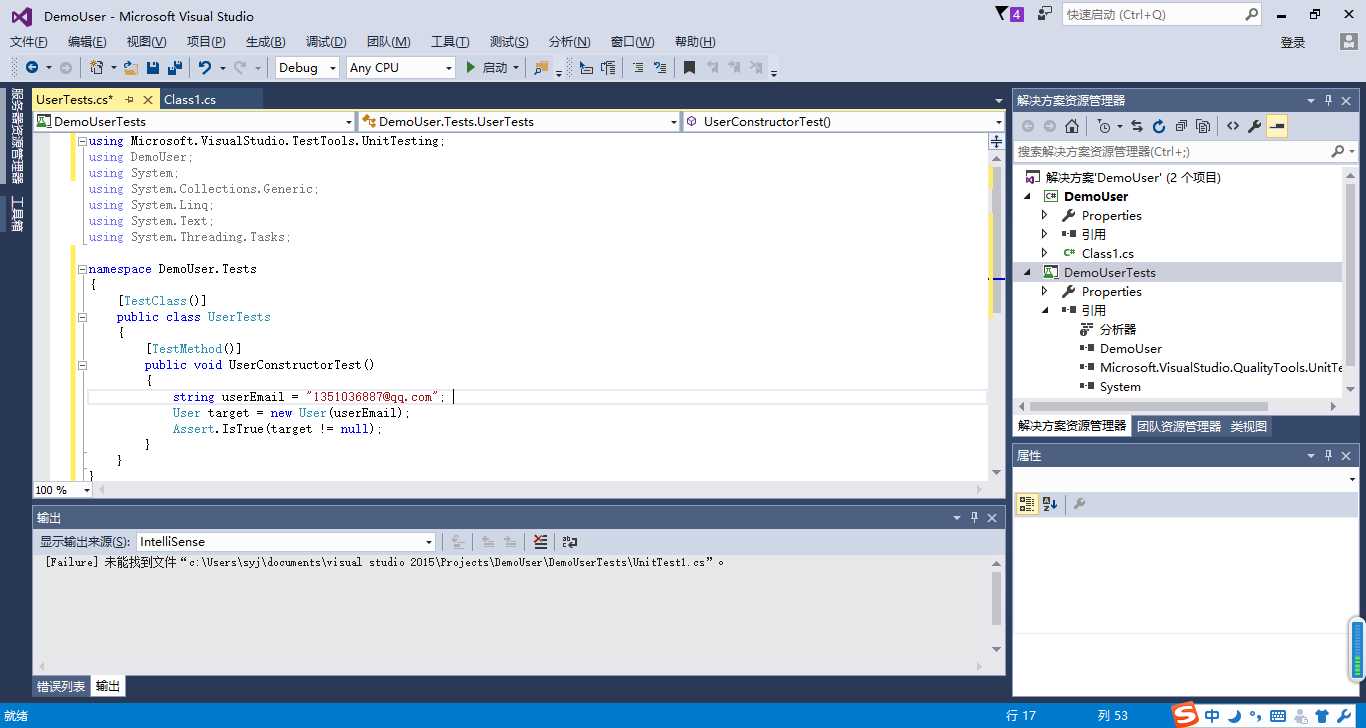
Task: Click the Navigate Backward toolbar arrow
Action: pyautogui.click(x=32, y=67)
